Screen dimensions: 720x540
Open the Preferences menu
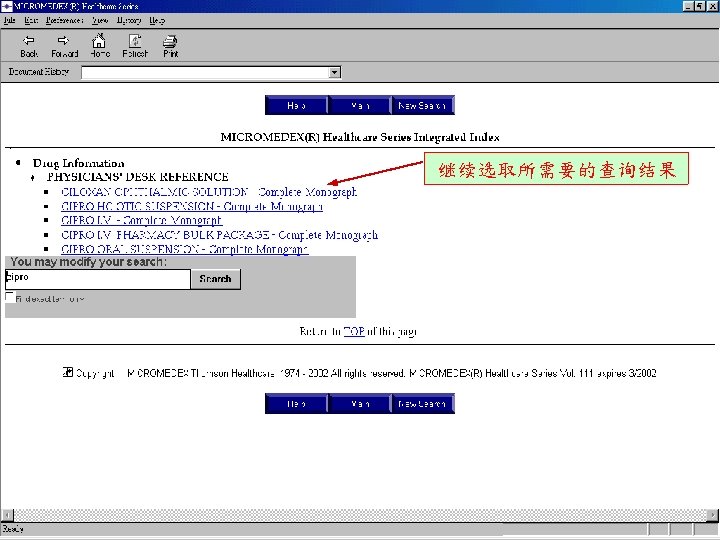tap(64, 21)
